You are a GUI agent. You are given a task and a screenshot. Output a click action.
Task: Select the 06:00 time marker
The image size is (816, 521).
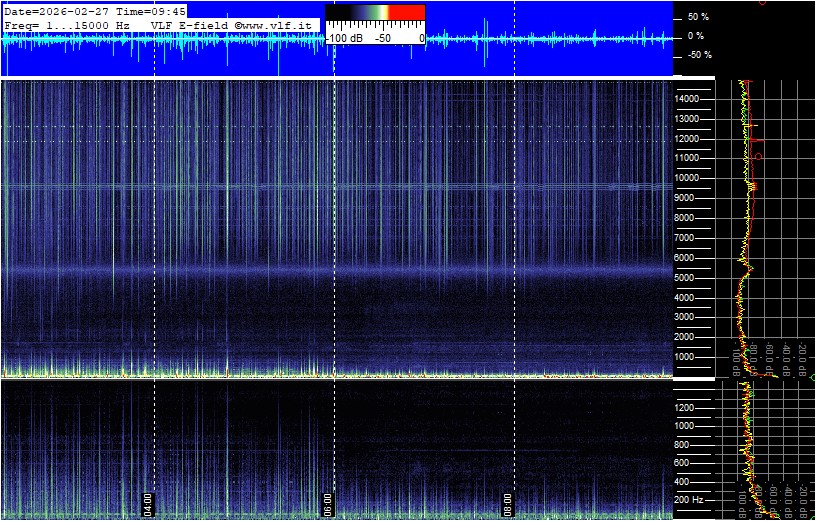[x=327, y=501]
